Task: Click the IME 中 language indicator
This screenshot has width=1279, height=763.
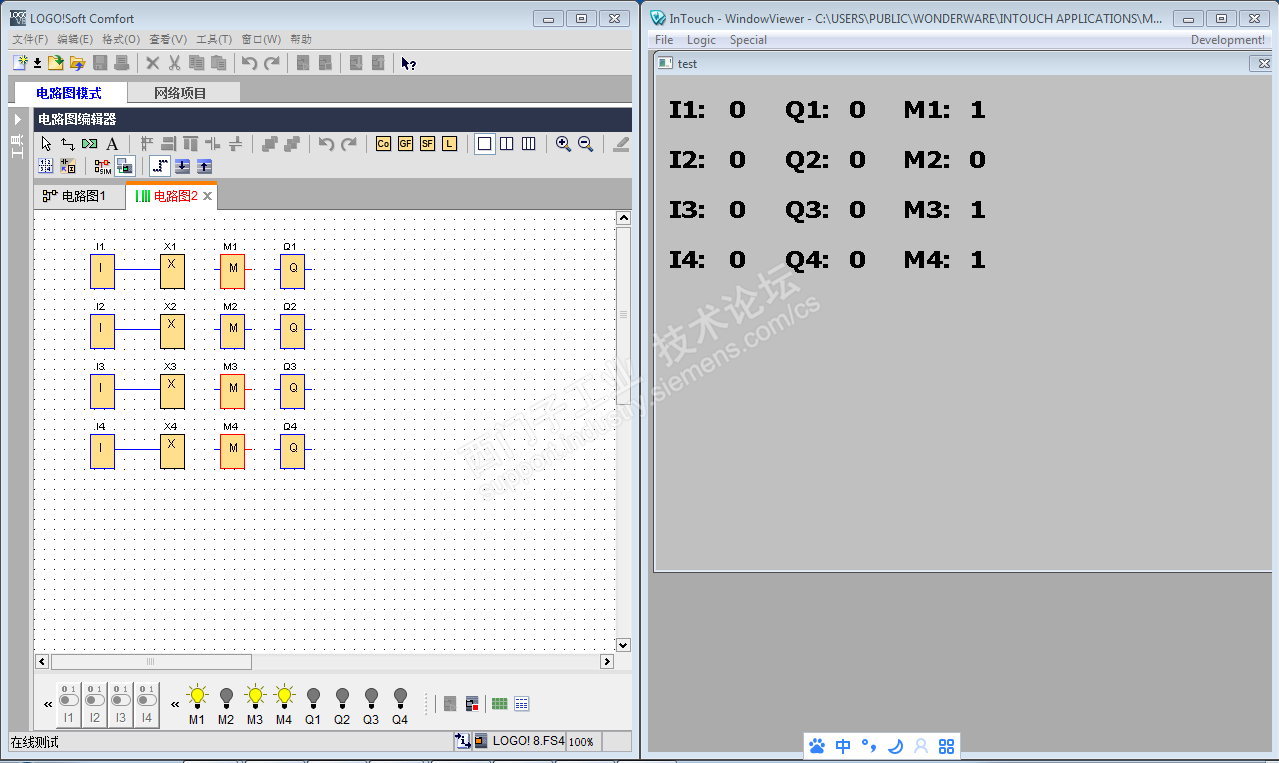Action: click(843, 746)
